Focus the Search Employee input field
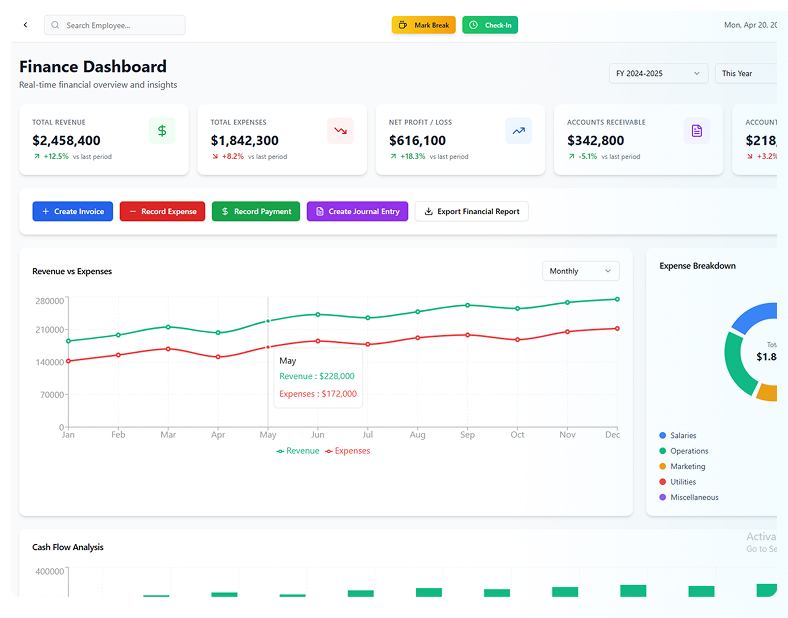This screenshot has width=788, height=618. (x=122, y=25)
